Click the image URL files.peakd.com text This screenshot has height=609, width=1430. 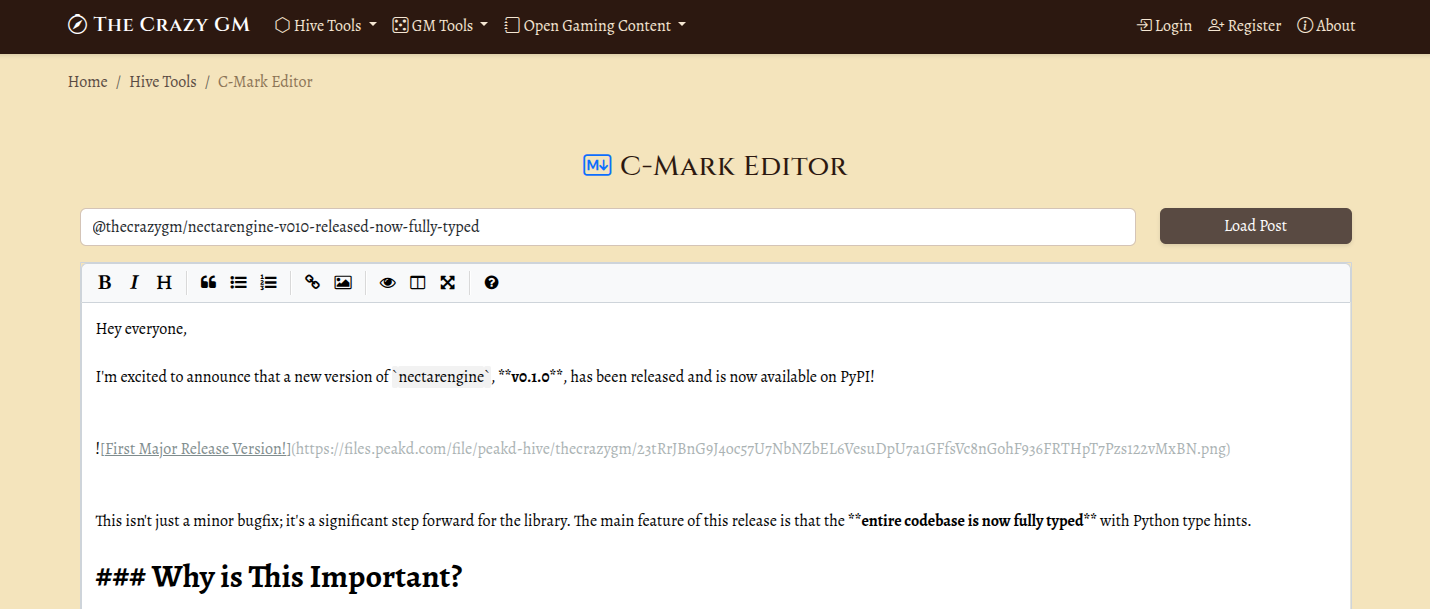[x=760, y=449]
